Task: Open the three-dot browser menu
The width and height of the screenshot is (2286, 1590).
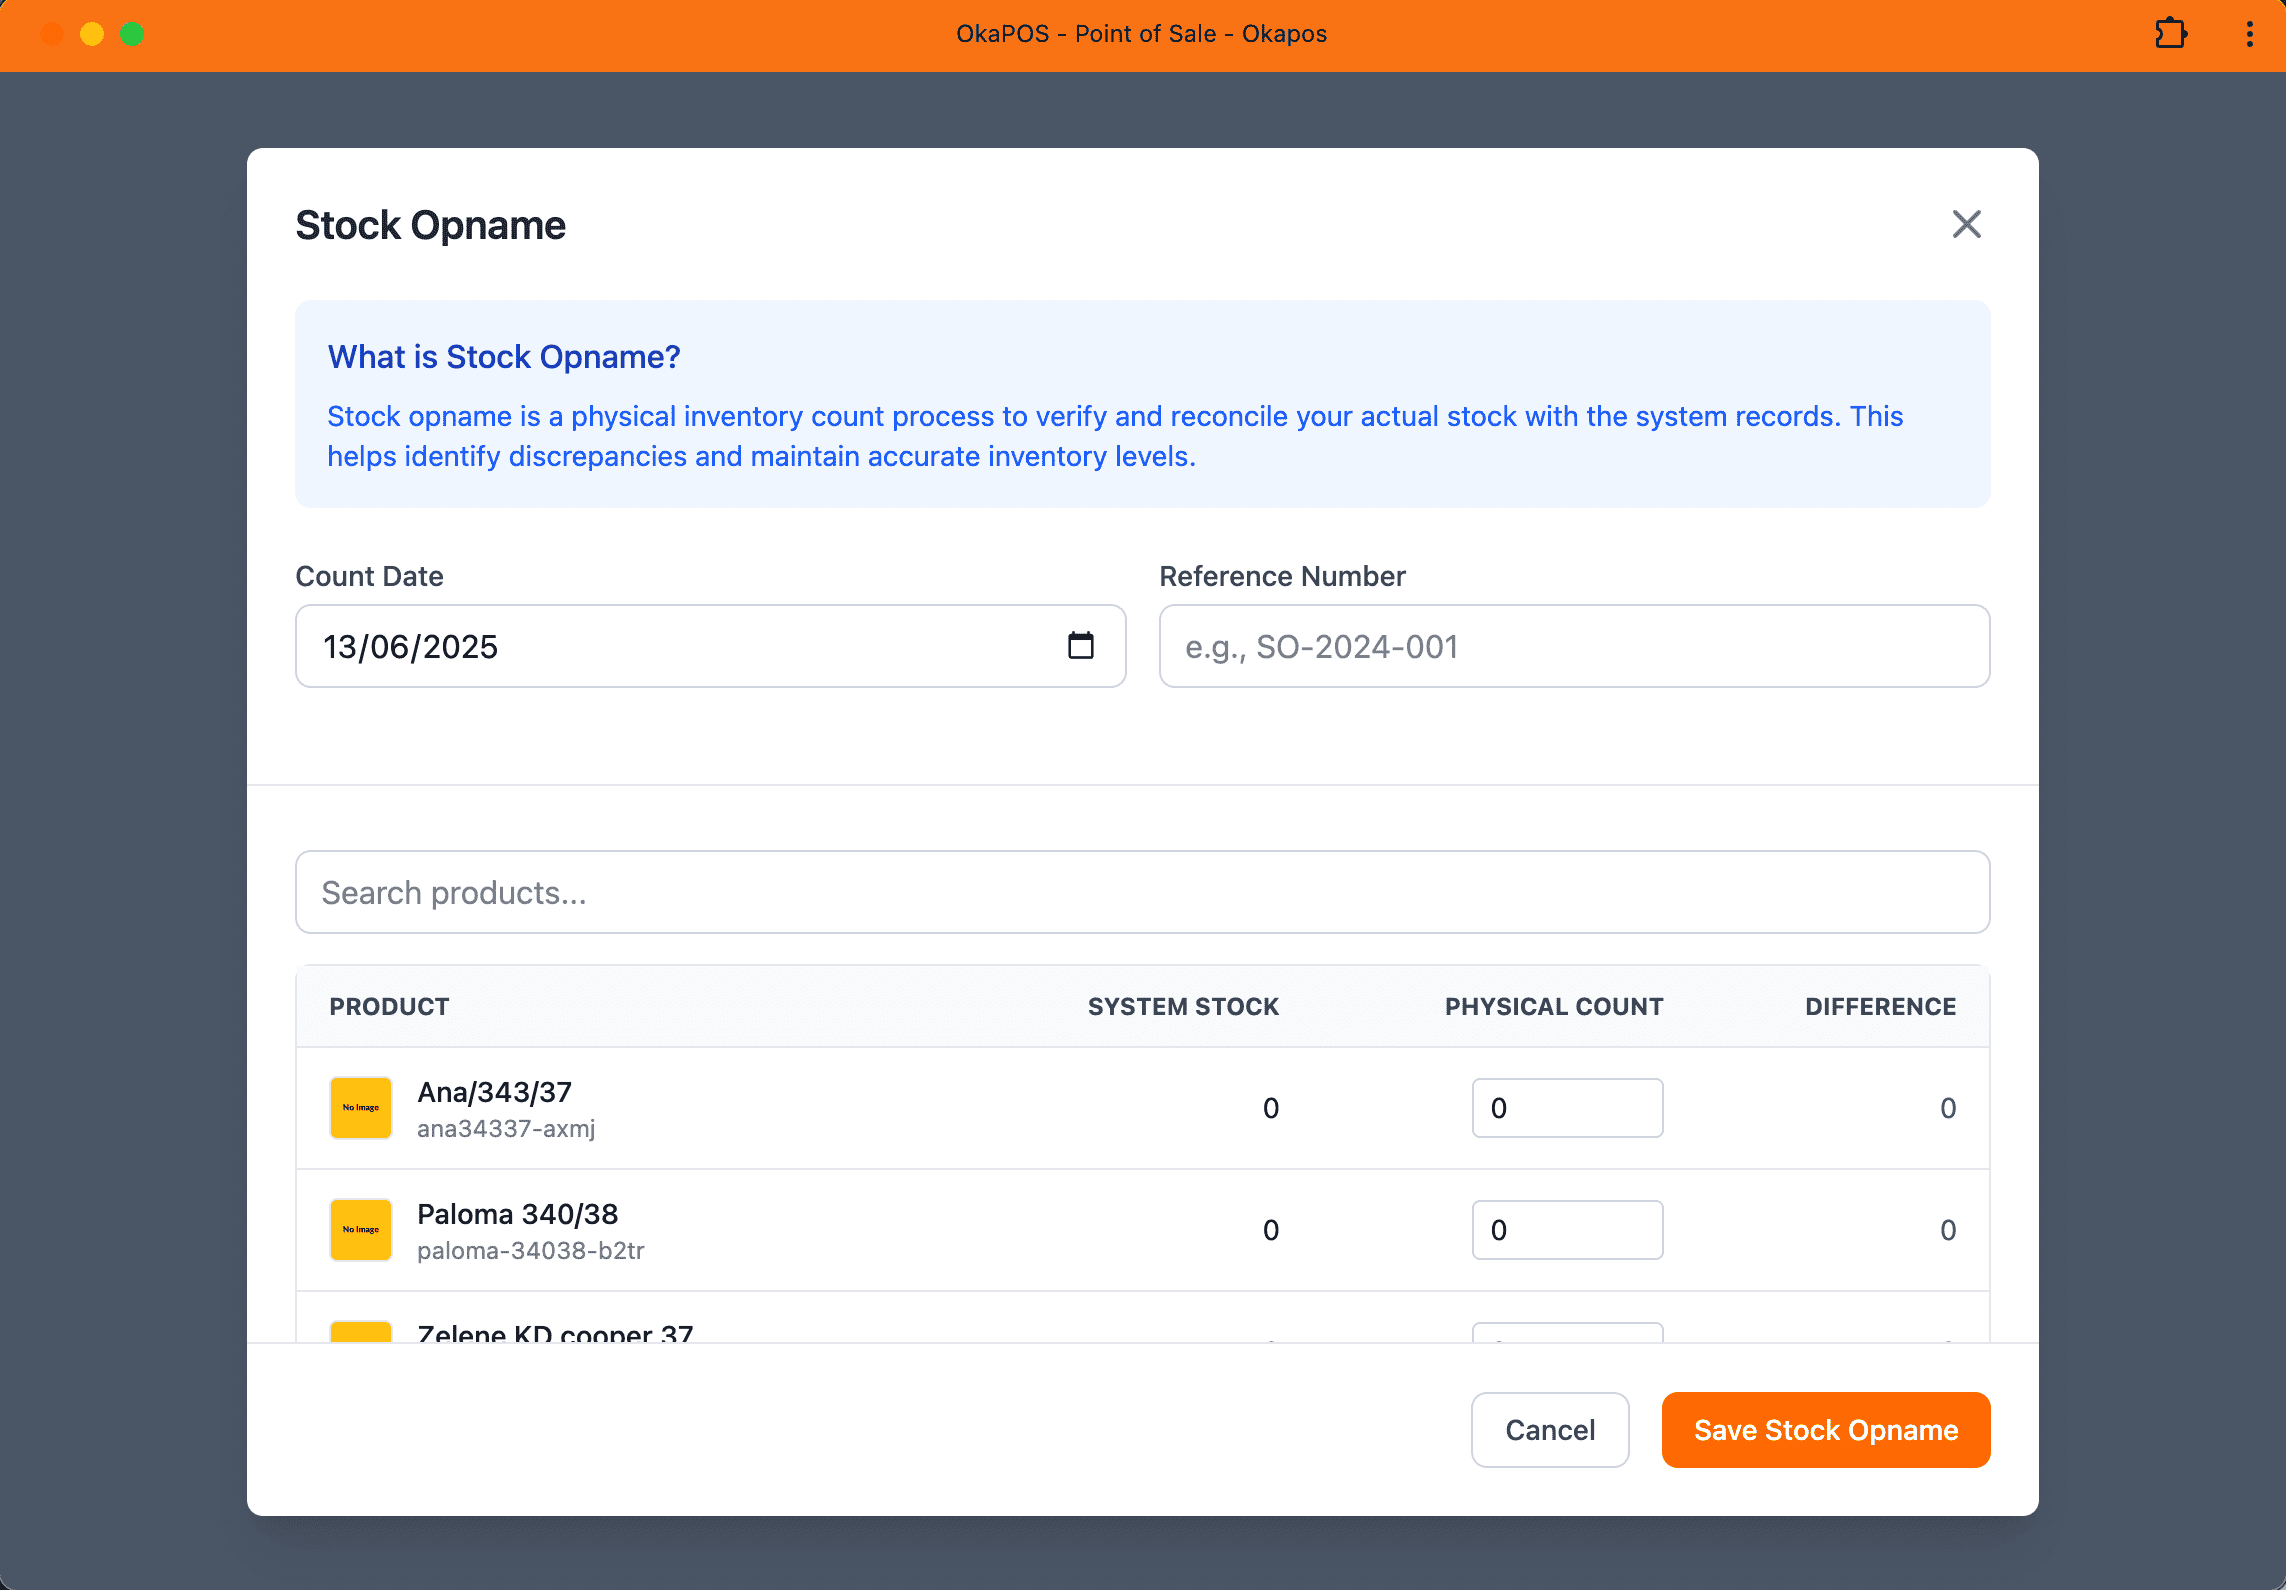Action: tap(2249, 33)
